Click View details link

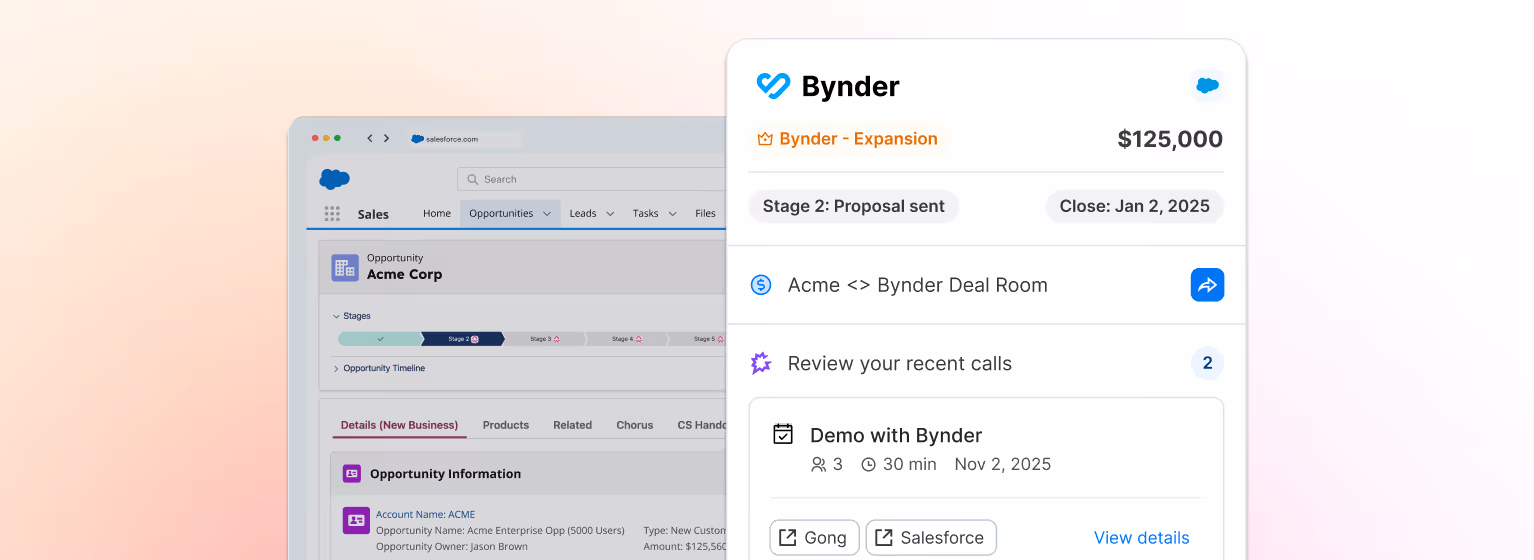1141,538
